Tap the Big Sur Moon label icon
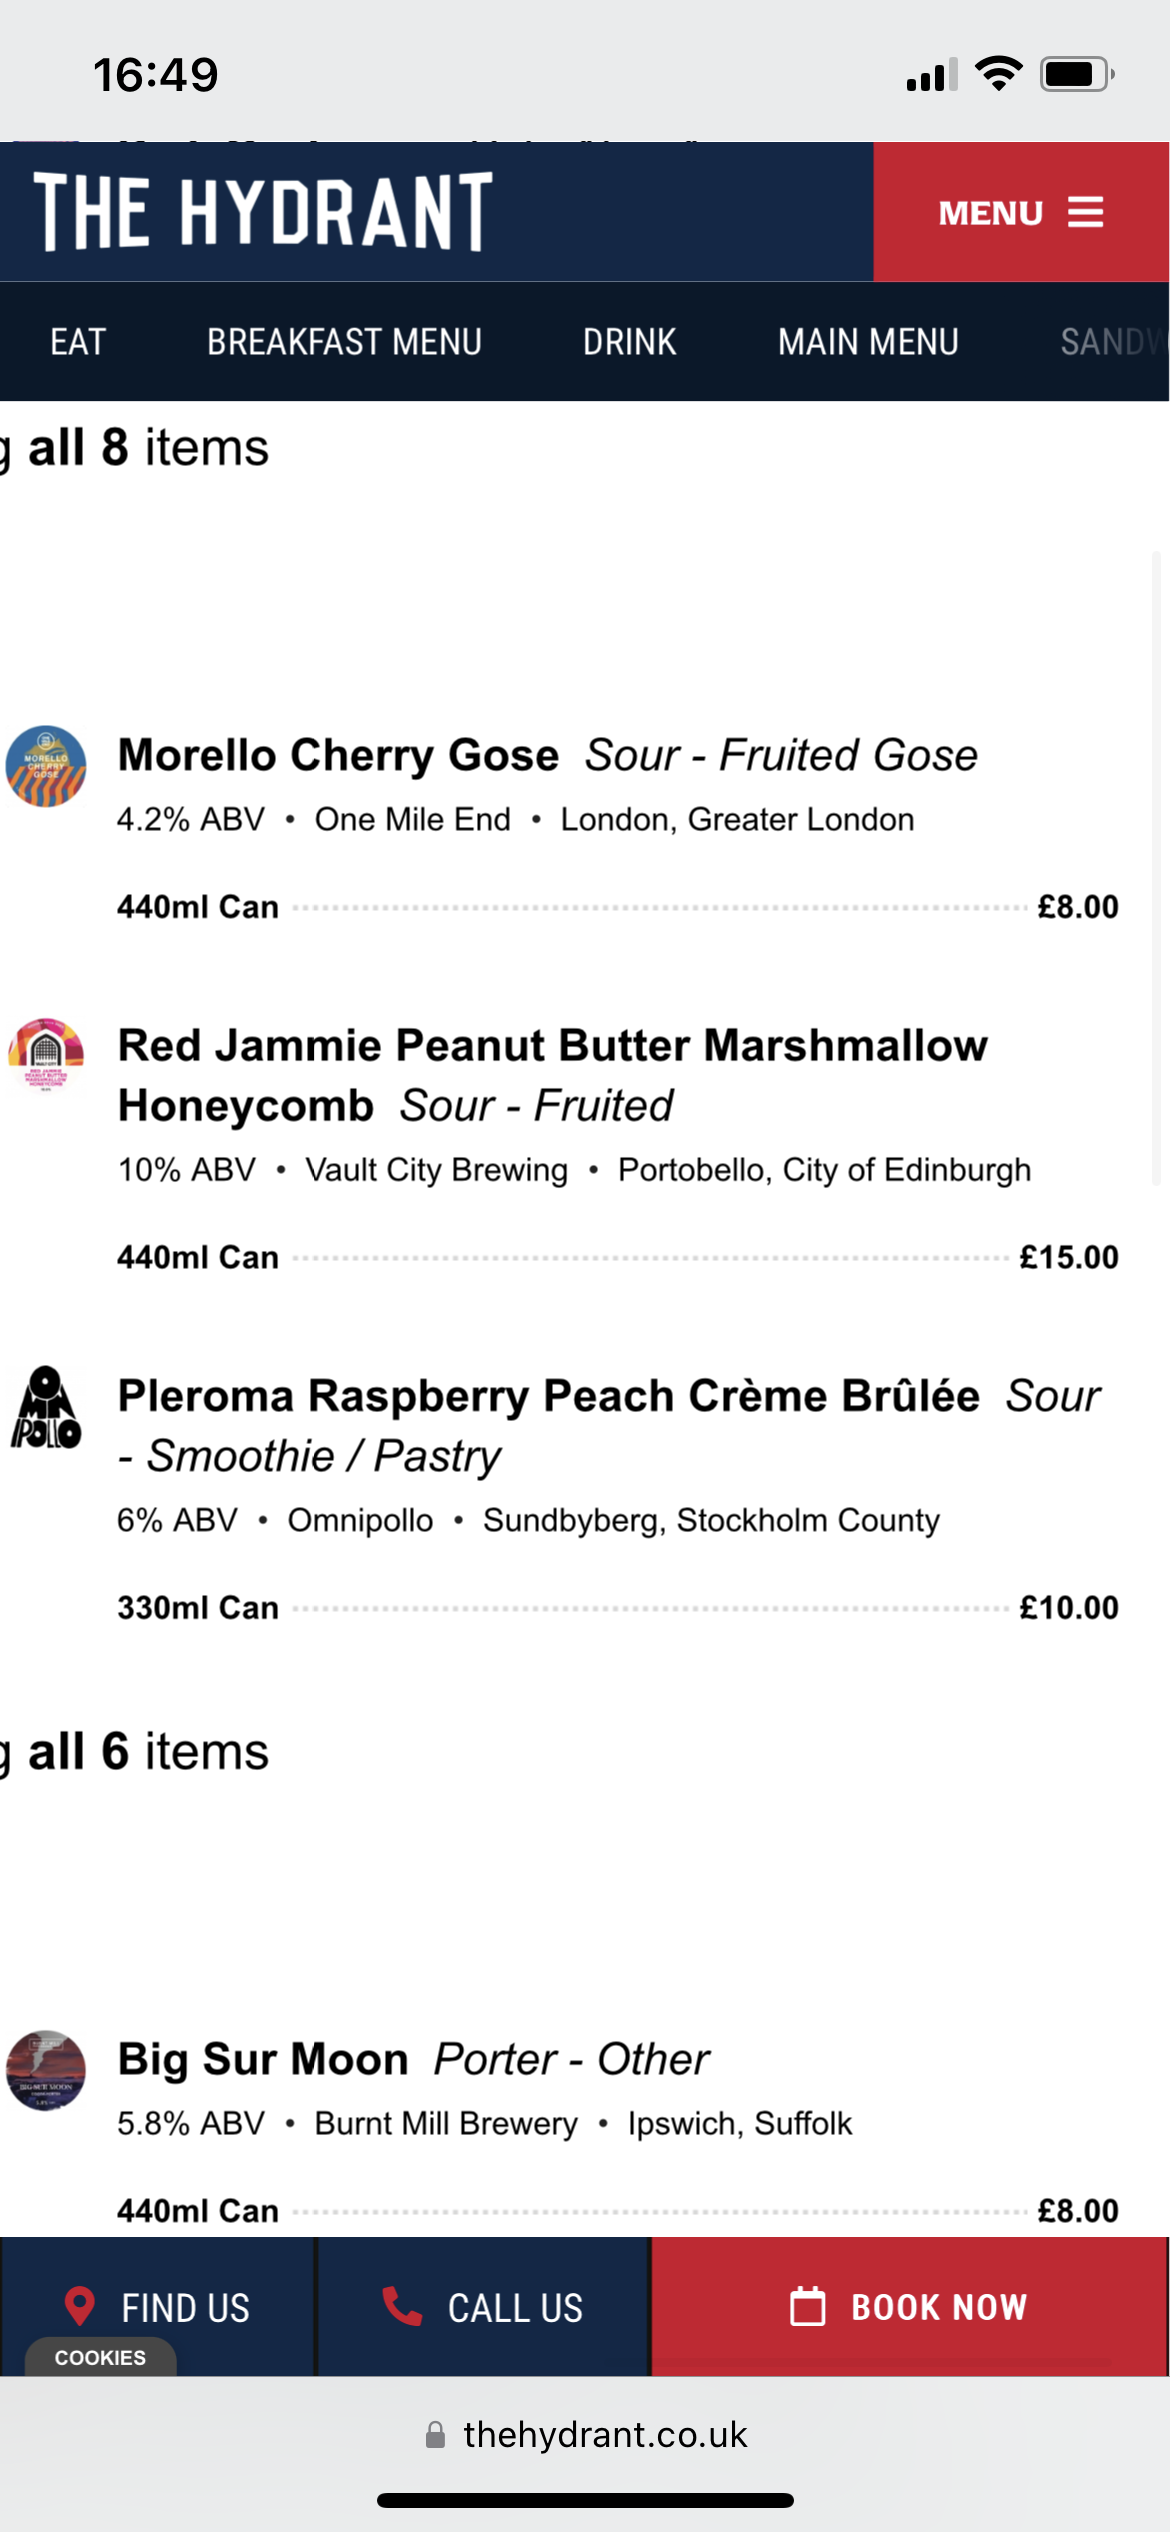 (46, 2070)
